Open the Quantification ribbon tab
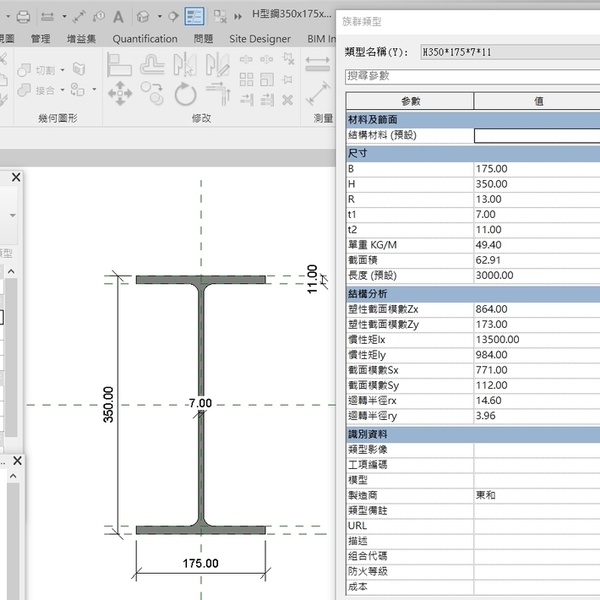The width and height of the screenshot is (600, 600). click(x=145, y=39)
